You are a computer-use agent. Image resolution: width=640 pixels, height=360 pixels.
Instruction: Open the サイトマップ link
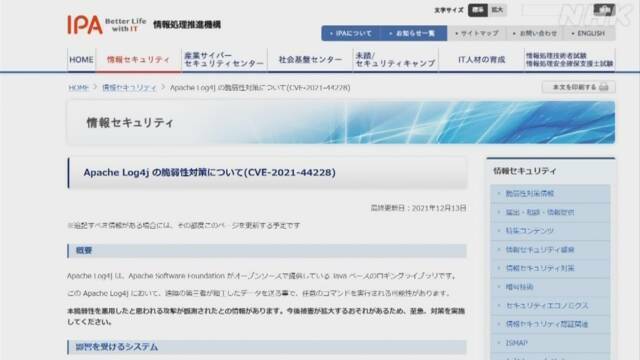[x=477, y=33]
